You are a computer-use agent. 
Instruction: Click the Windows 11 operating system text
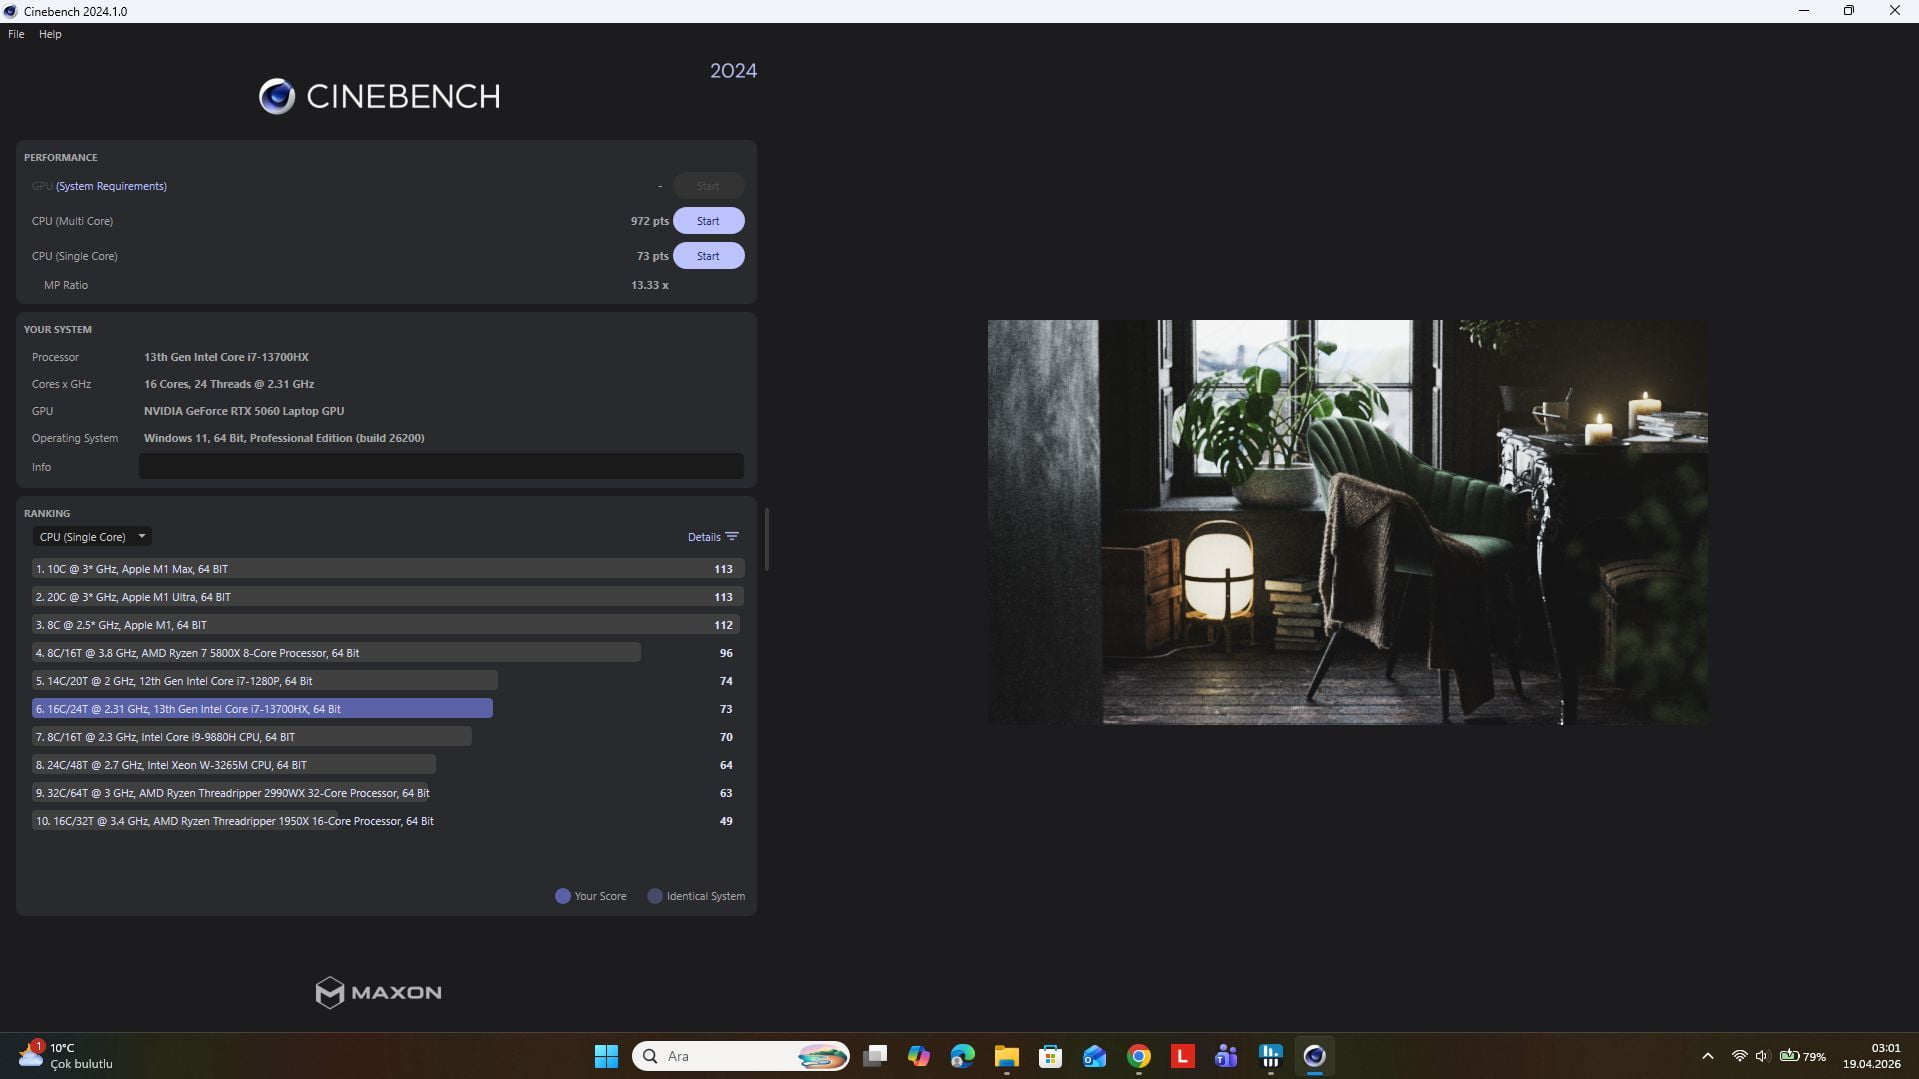click(x=284, y=438)
